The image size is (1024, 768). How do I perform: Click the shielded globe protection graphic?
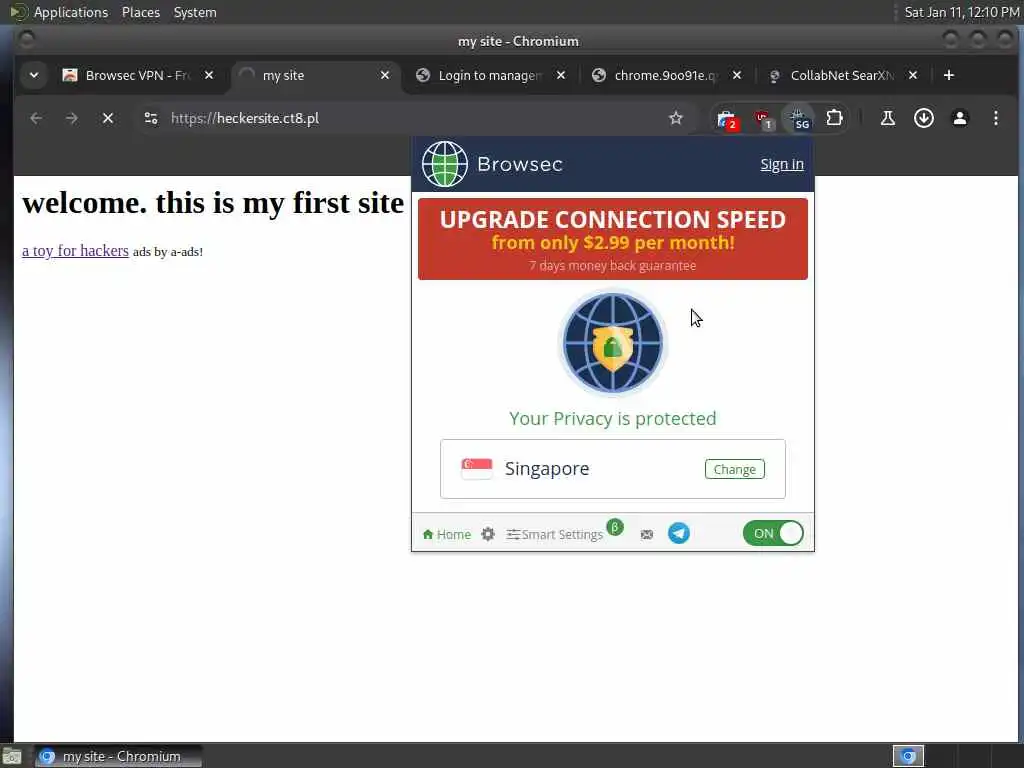613,342
